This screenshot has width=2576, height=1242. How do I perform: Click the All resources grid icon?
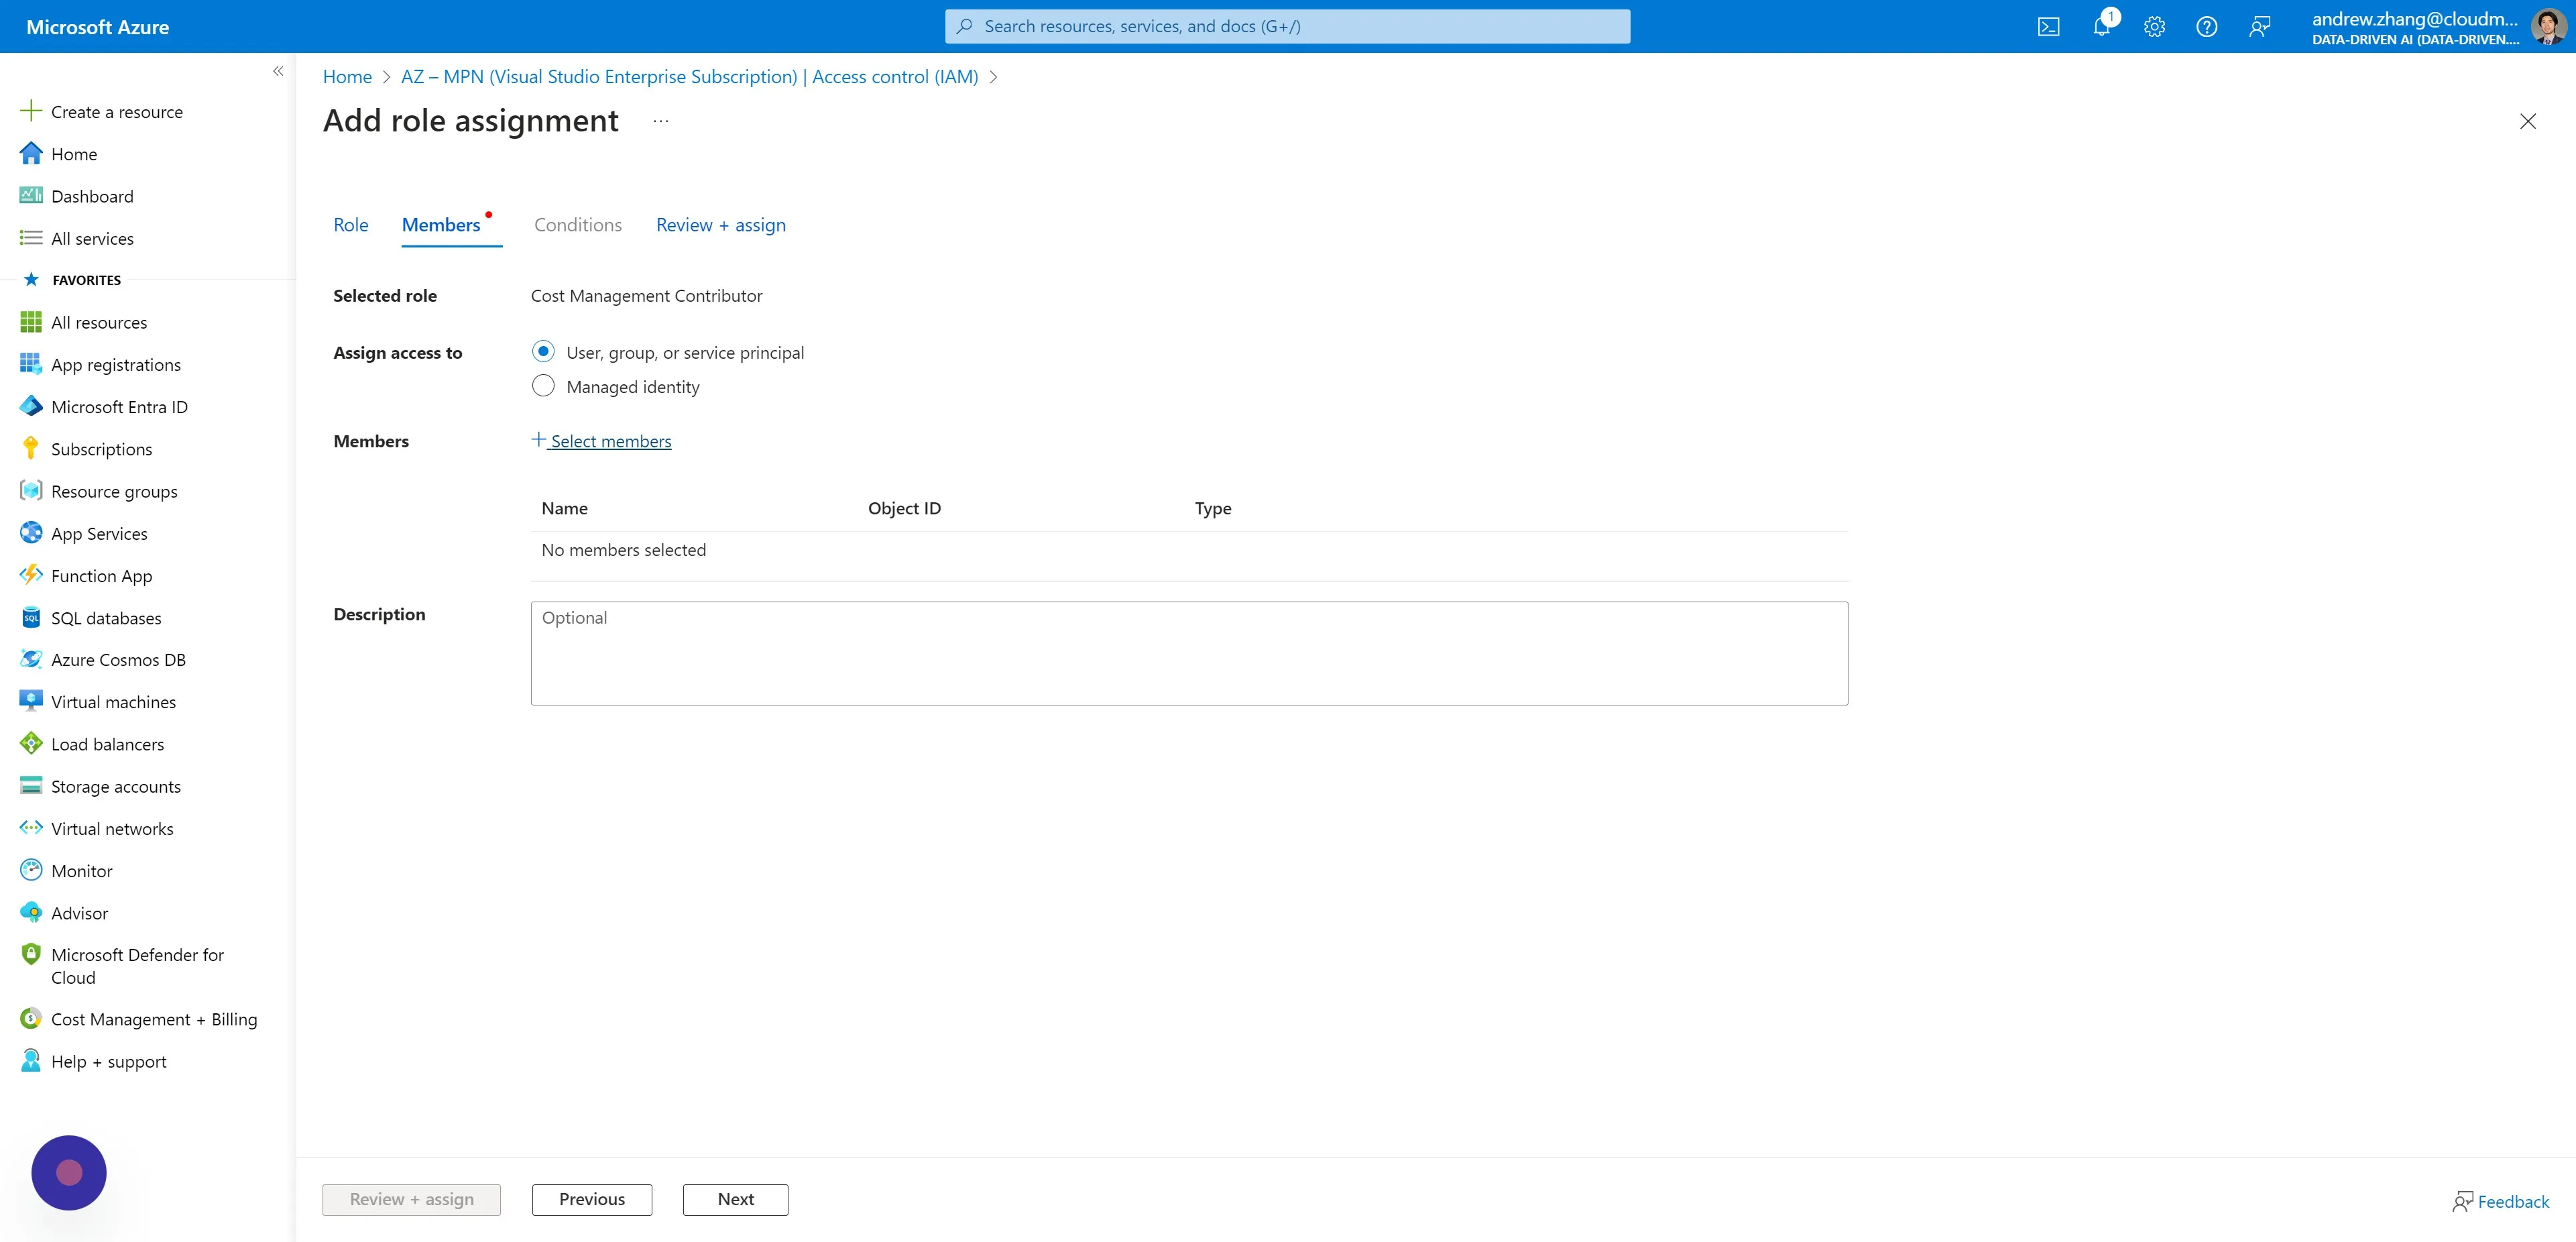click(x=31, y=322)
